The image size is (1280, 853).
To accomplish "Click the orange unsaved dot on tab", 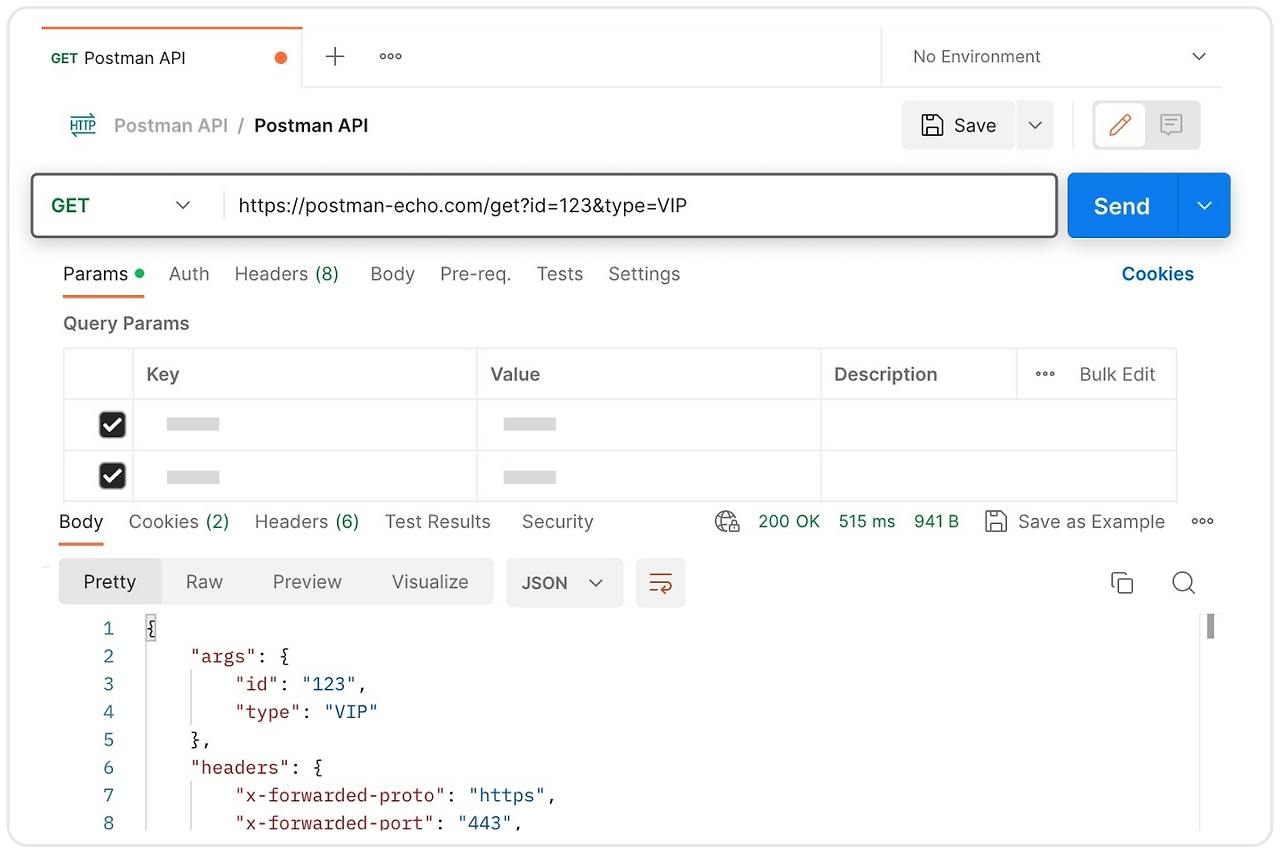I will pos(281,58).
